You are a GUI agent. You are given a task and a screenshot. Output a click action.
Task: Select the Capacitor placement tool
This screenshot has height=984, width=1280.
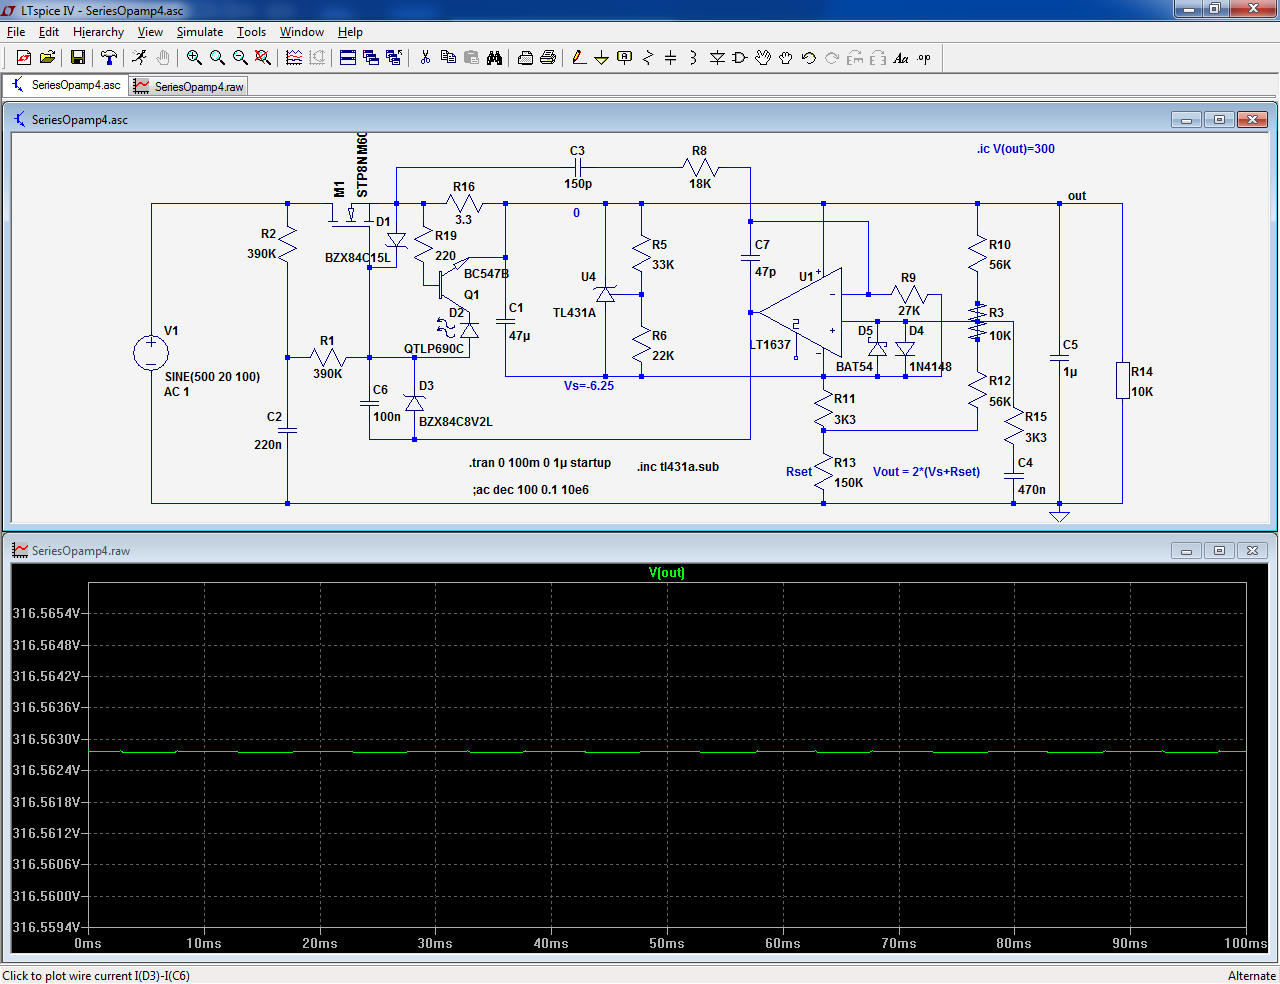[671, 58]
